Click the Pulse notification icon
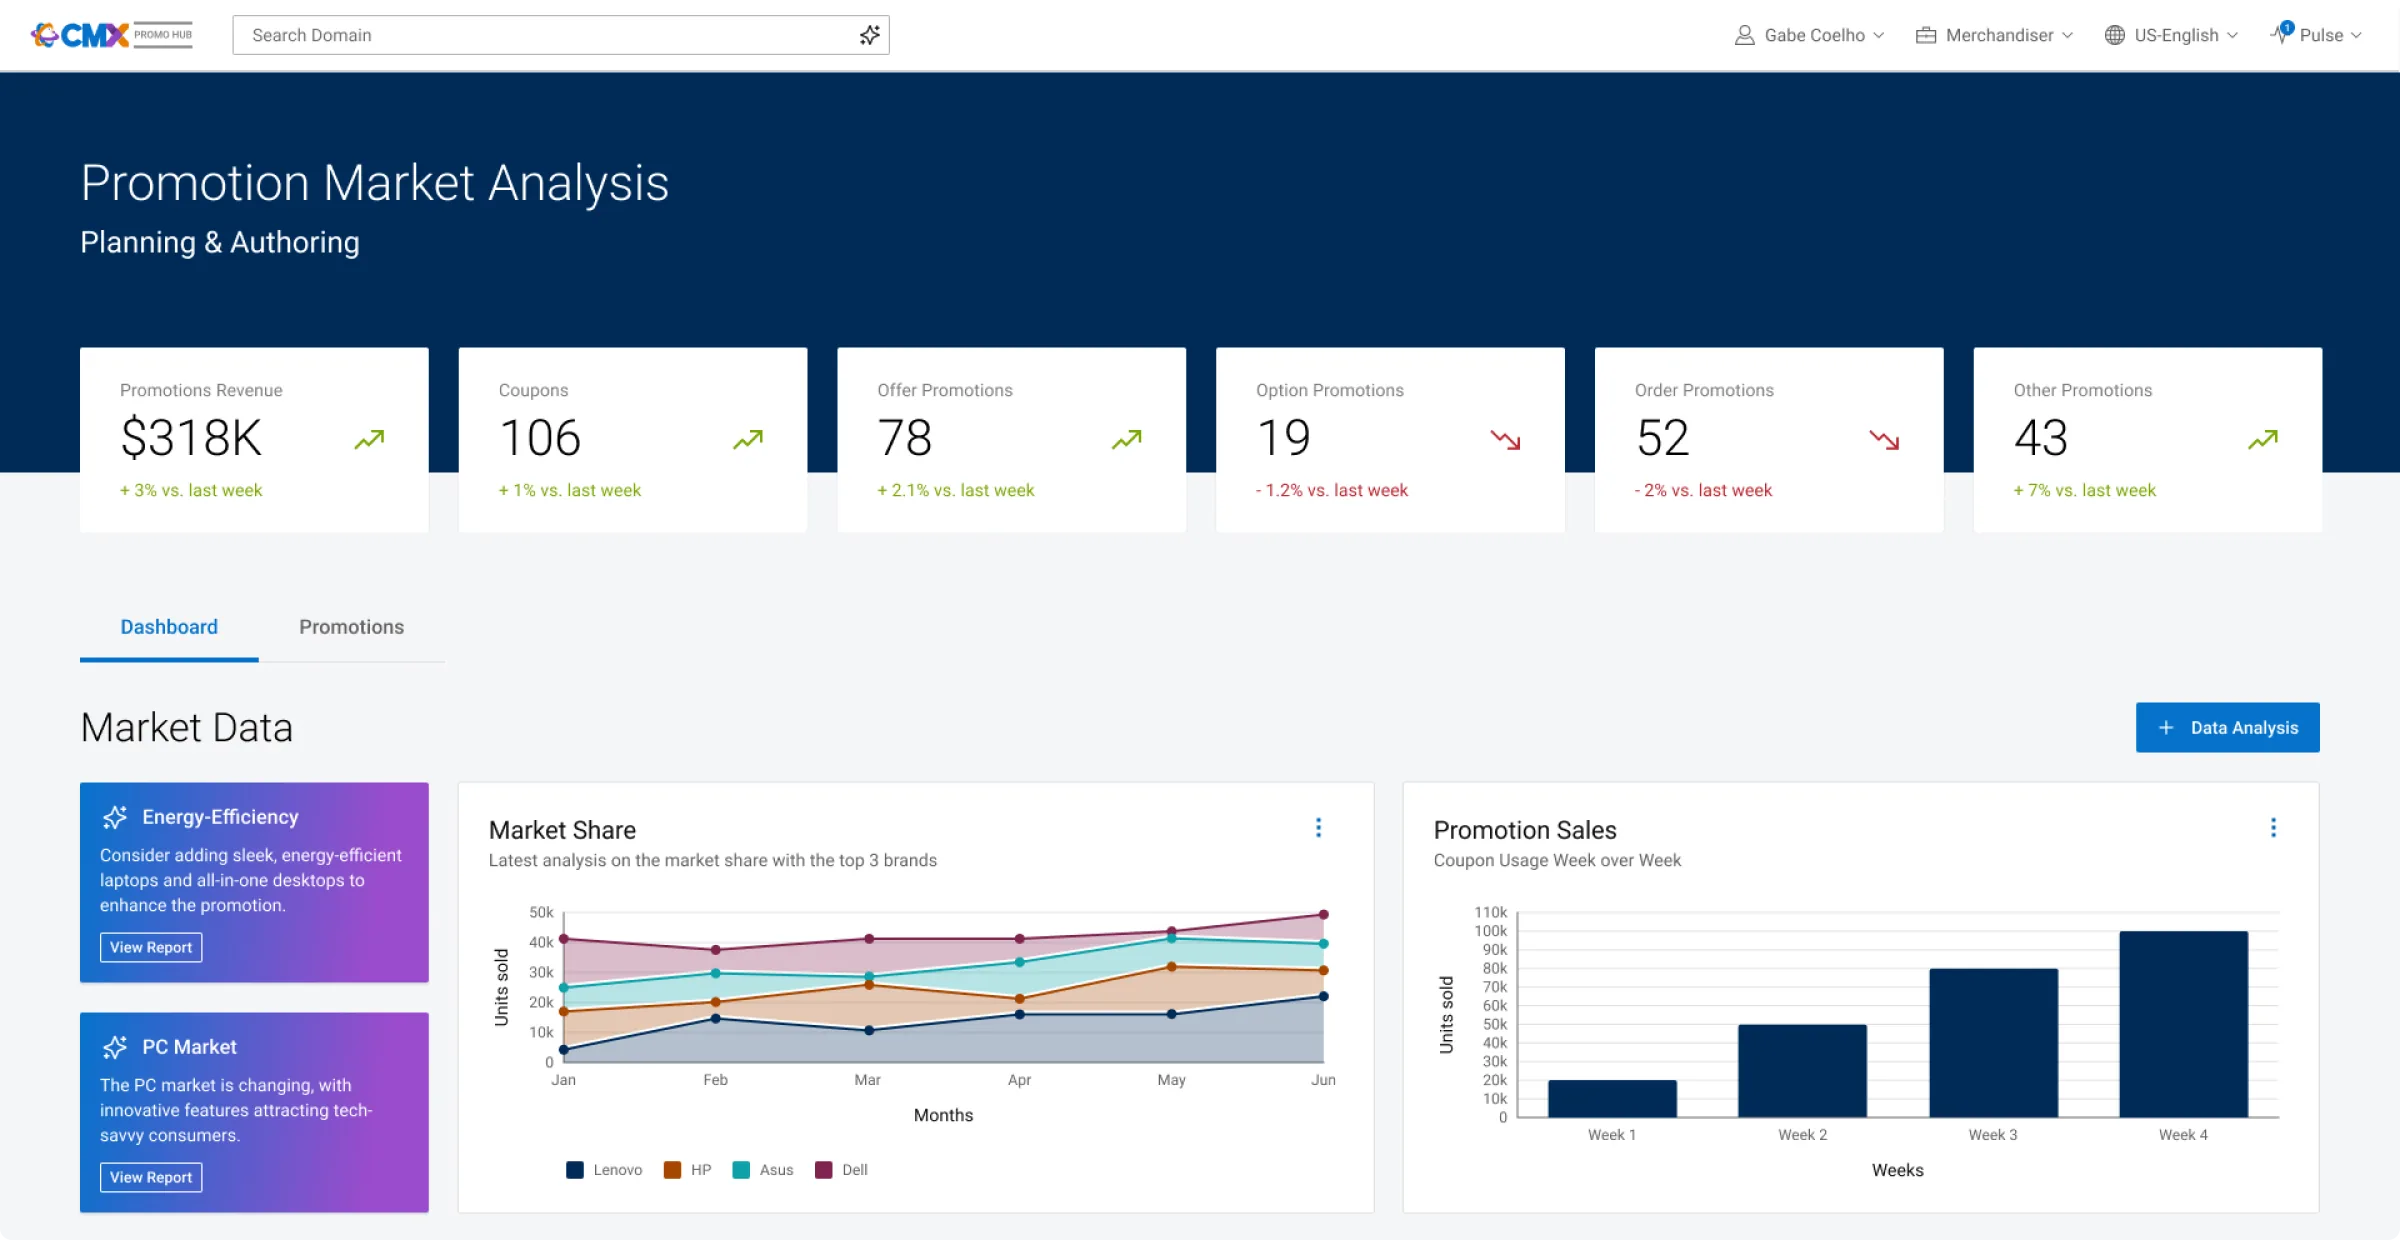 [2281, 32]
